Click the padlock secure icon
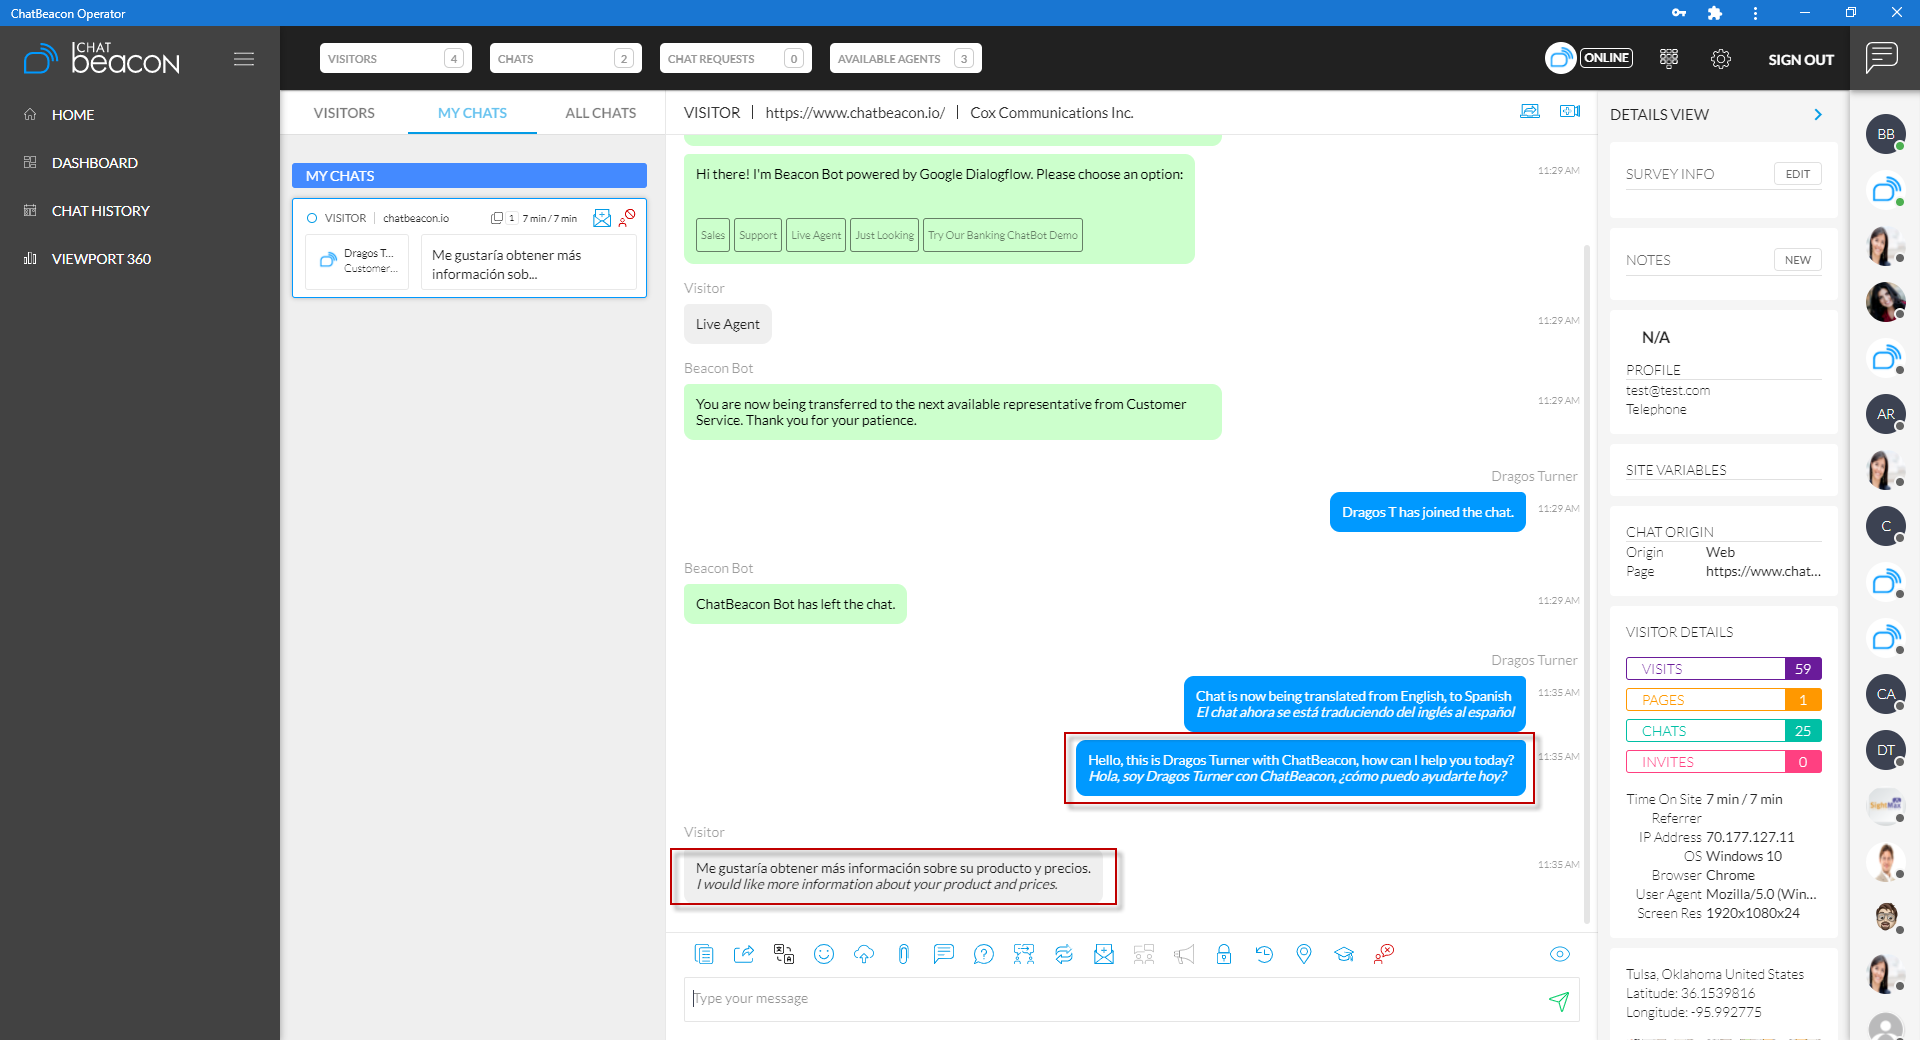Viewport: 1920px width, 1040px height. [1224, 954]
